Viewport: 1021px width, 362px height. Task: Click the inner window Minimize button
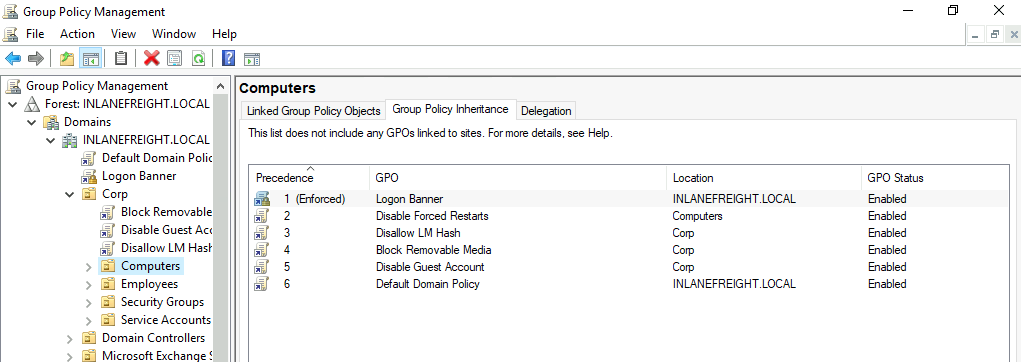coord(975,35)
